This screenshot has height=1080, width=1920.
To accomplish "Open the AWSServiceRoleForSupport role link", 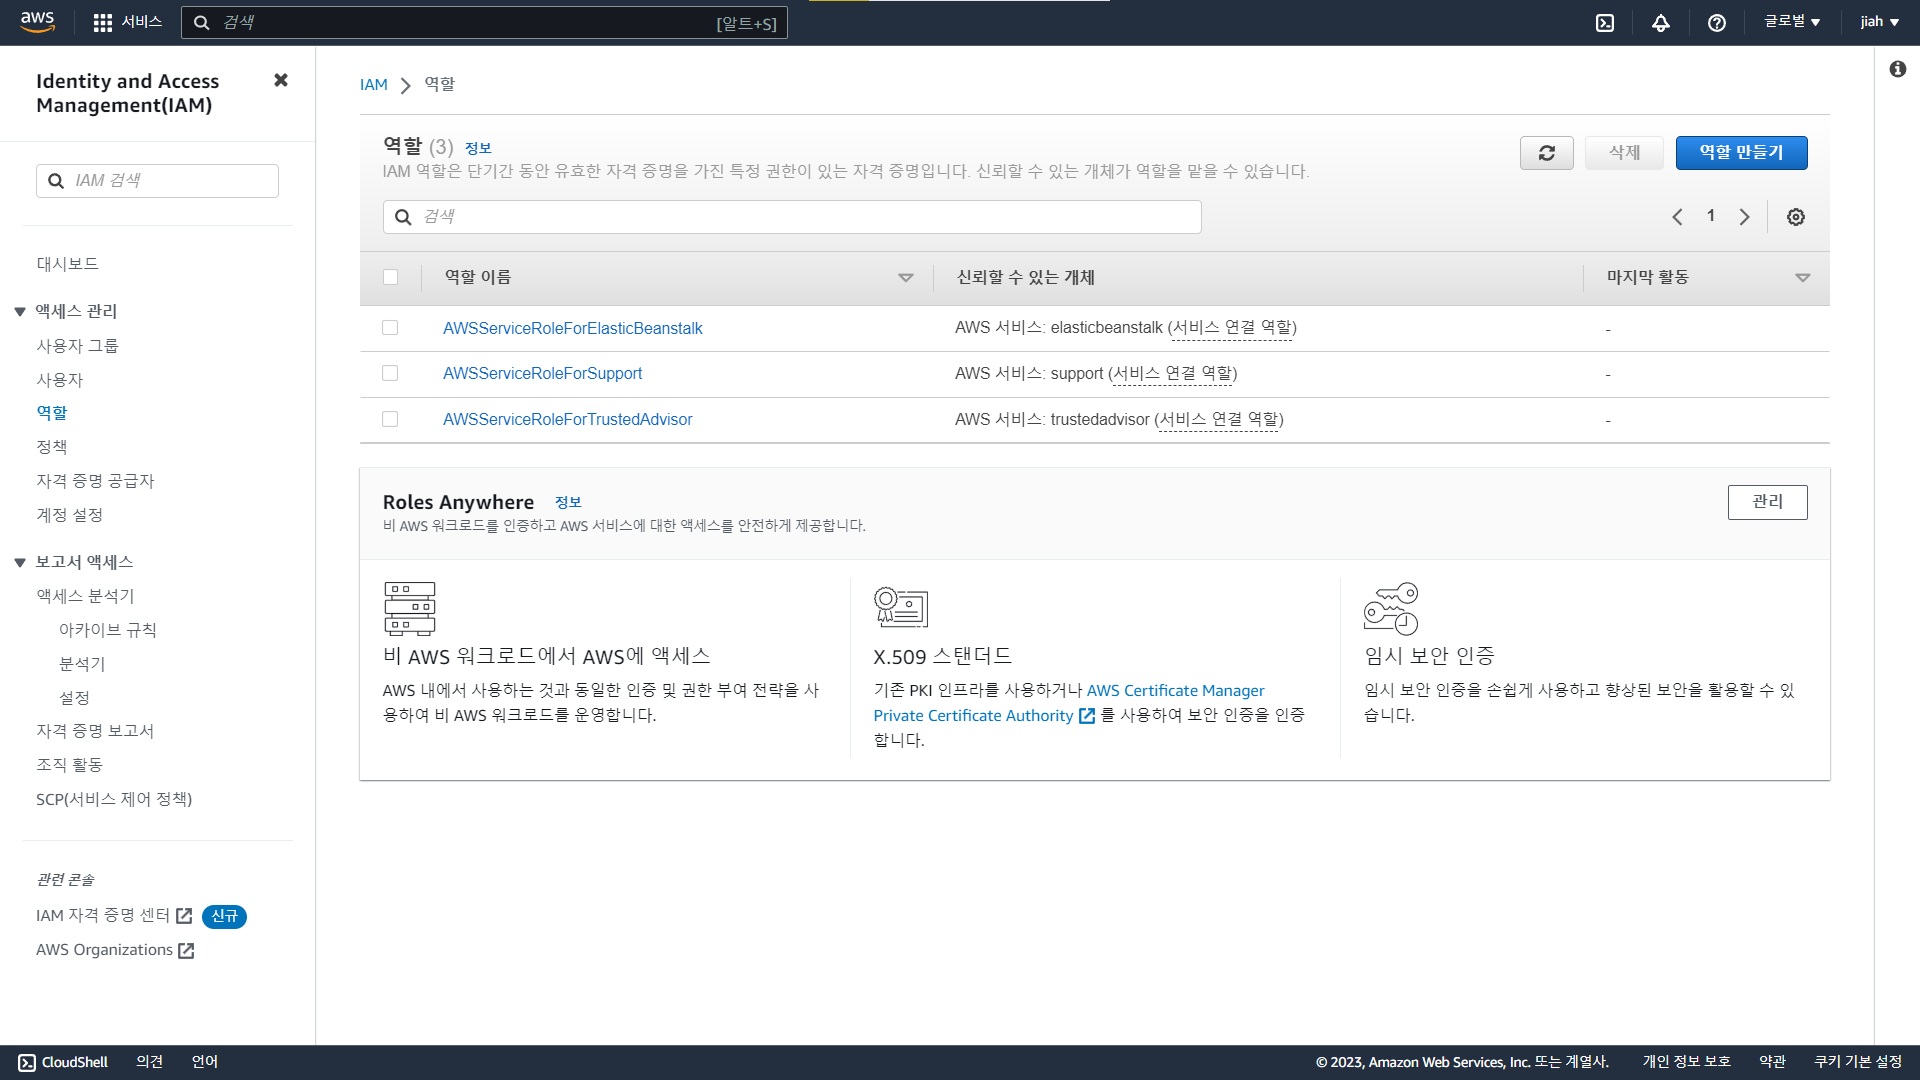I will pos(542,373).
